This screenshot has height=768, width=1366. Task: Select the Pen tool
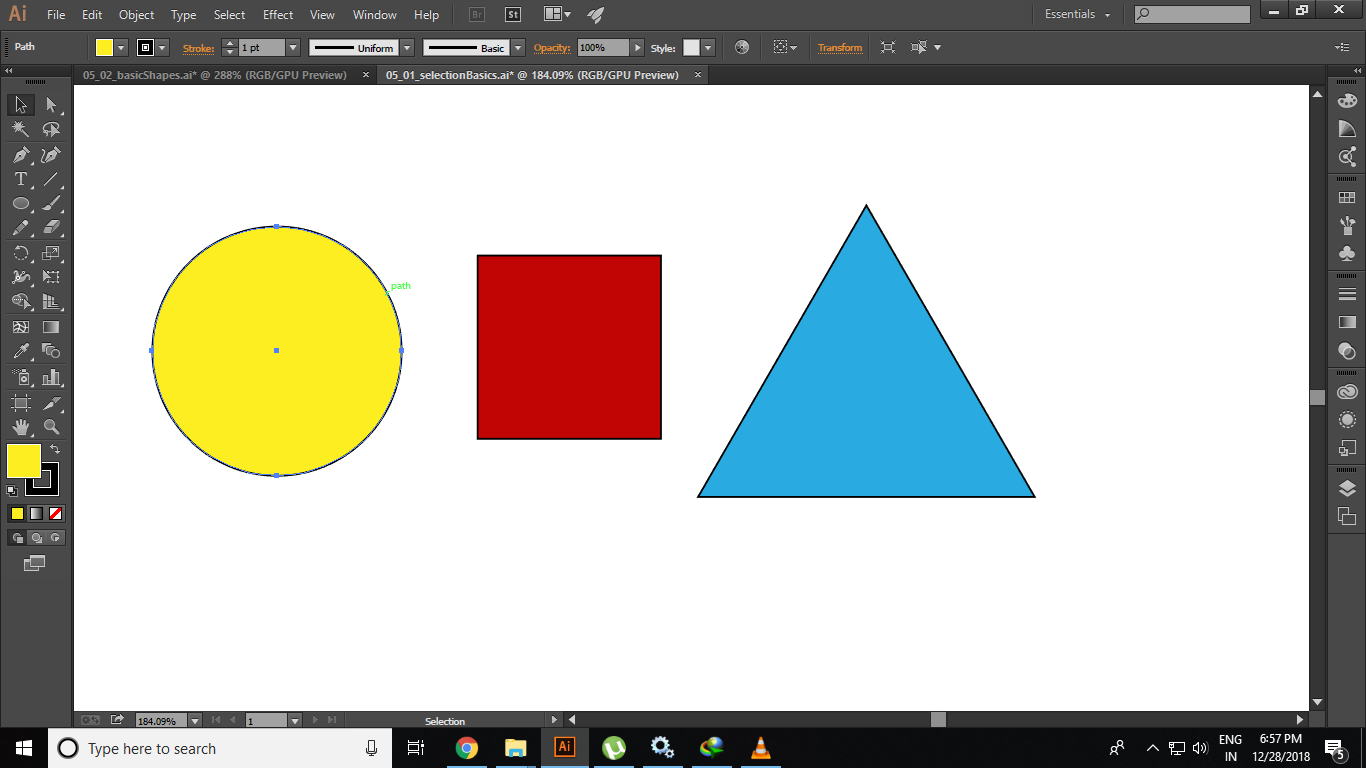[21, 154]
